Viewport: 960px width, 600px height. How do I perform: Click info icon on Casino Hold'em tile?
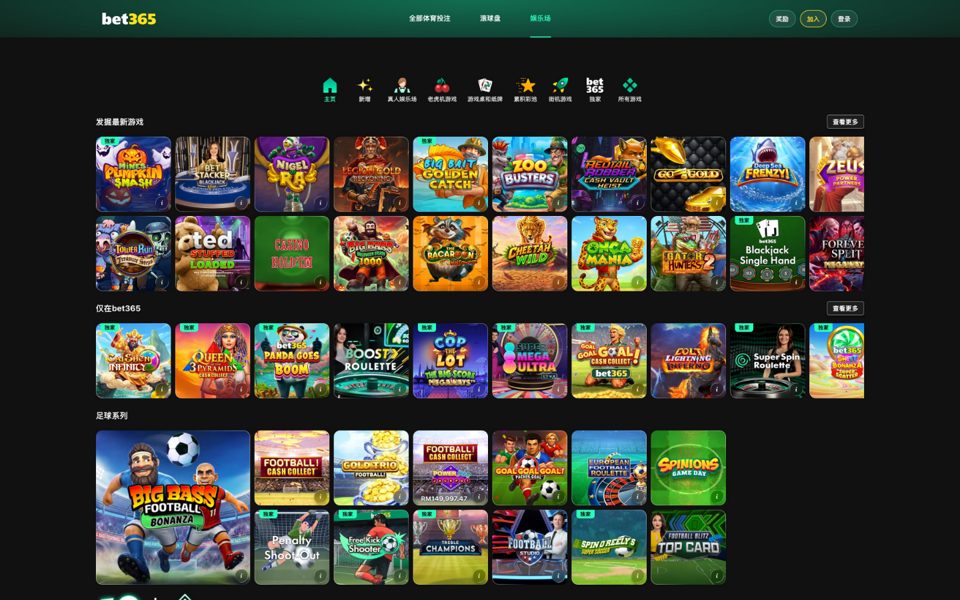click(320, 282)
